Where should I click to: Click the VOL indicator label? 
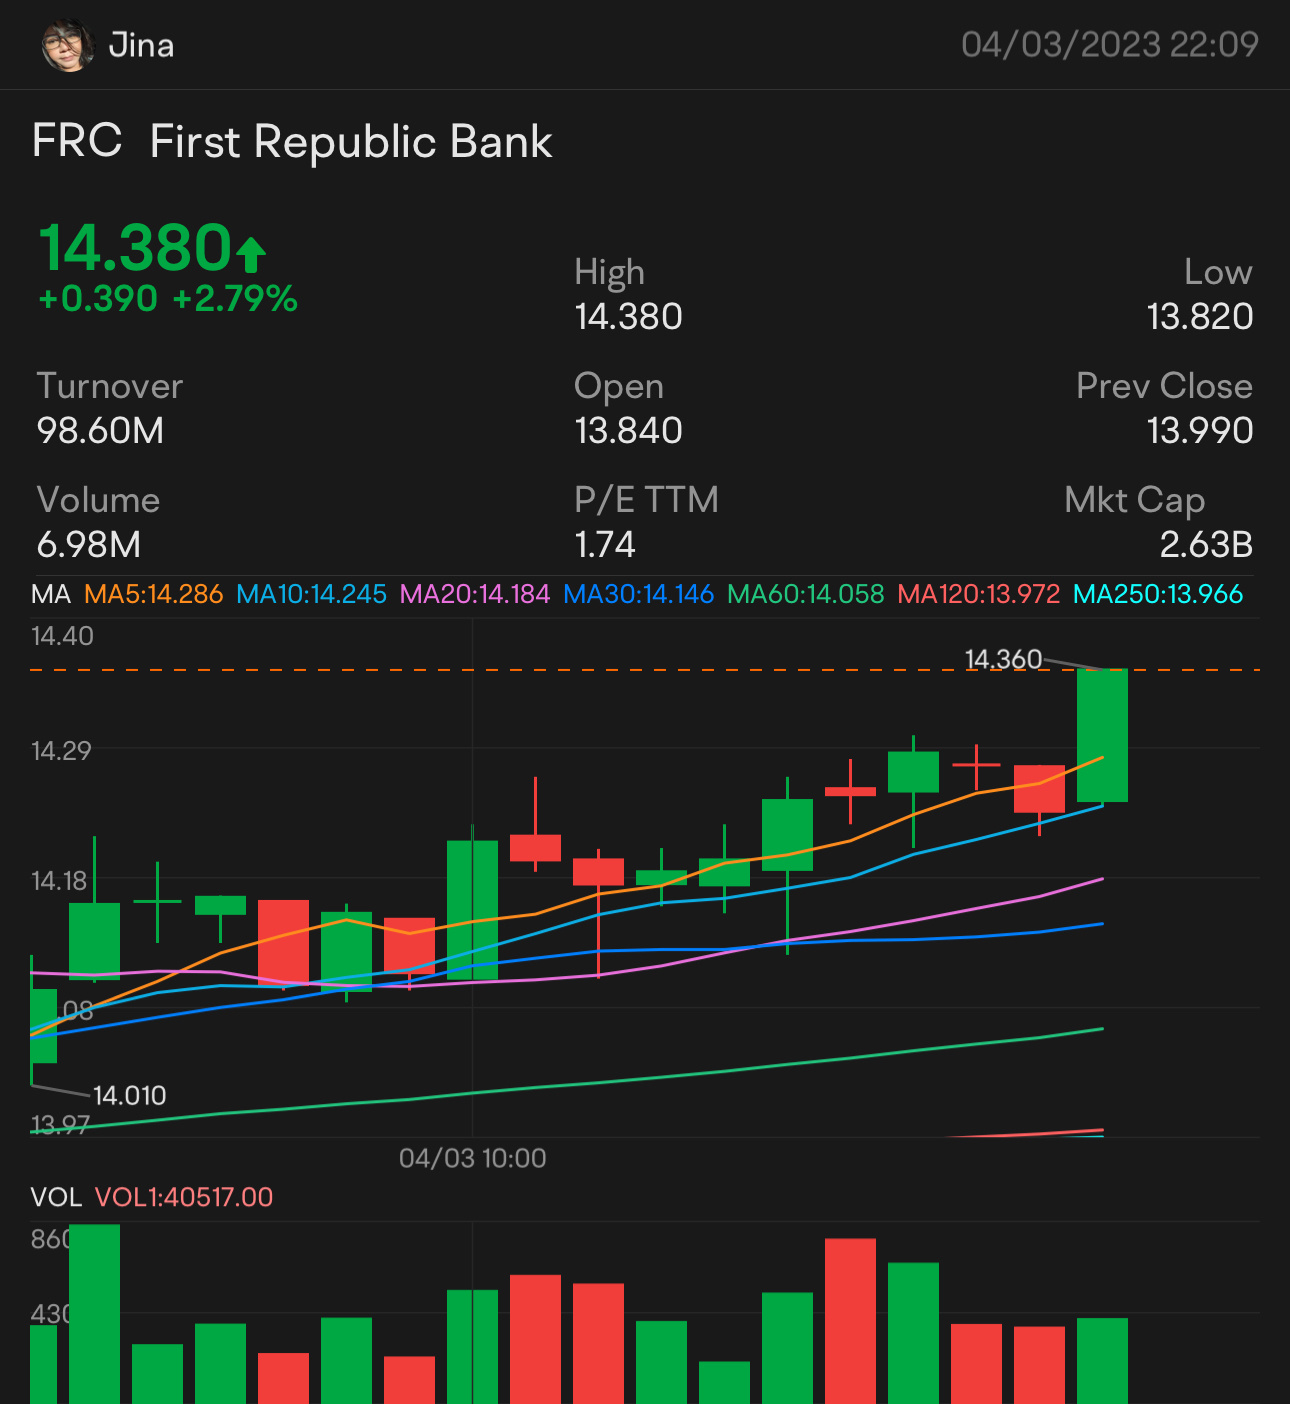[x=56, y=1198]
